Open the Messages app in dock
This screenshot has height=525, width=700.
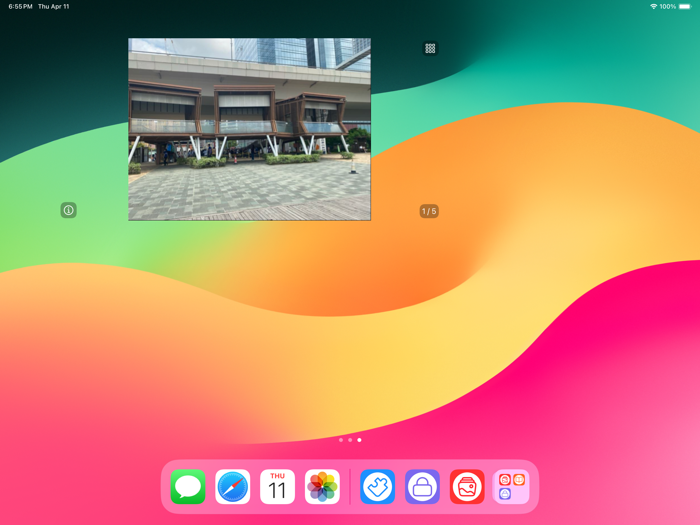(x=188, y=487)
